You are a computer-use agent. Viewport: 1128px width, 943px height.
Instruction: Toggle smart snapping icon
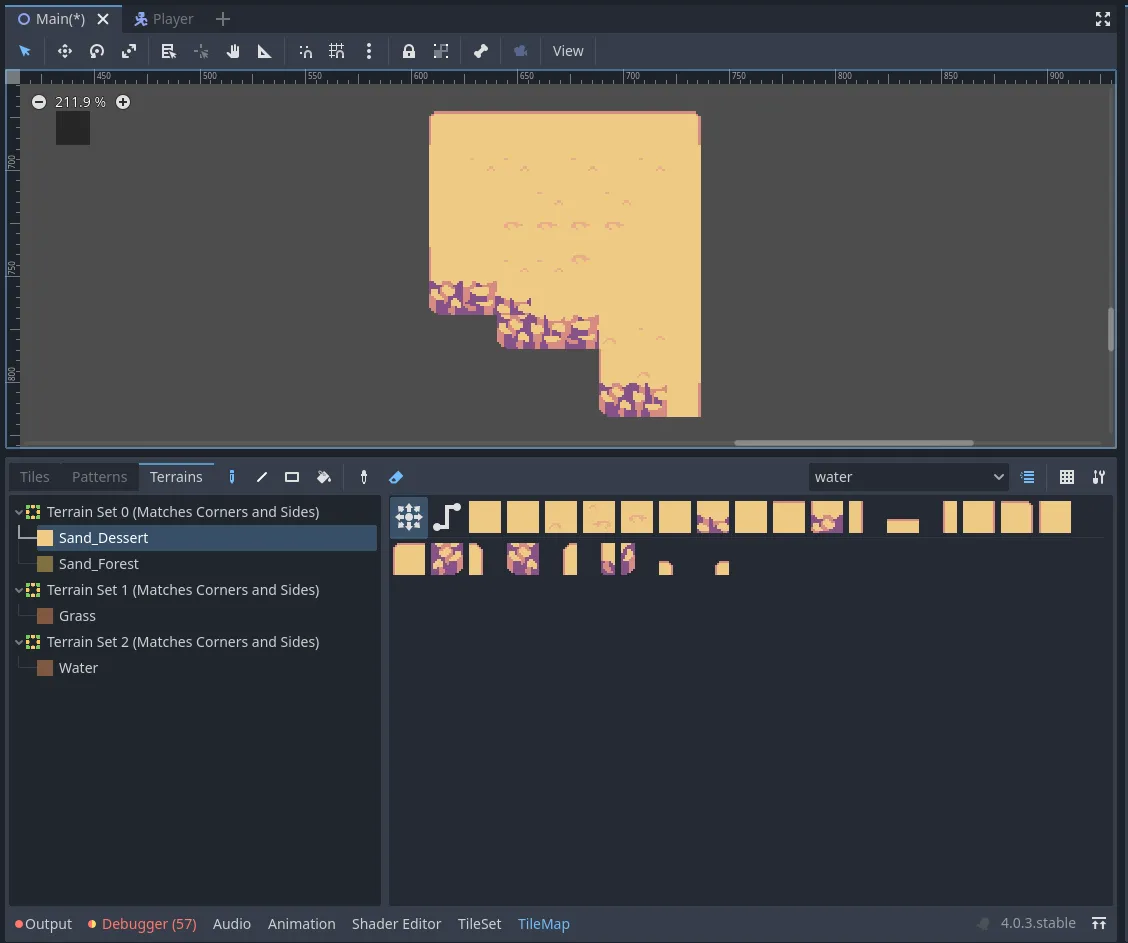[x=305, y=51]
